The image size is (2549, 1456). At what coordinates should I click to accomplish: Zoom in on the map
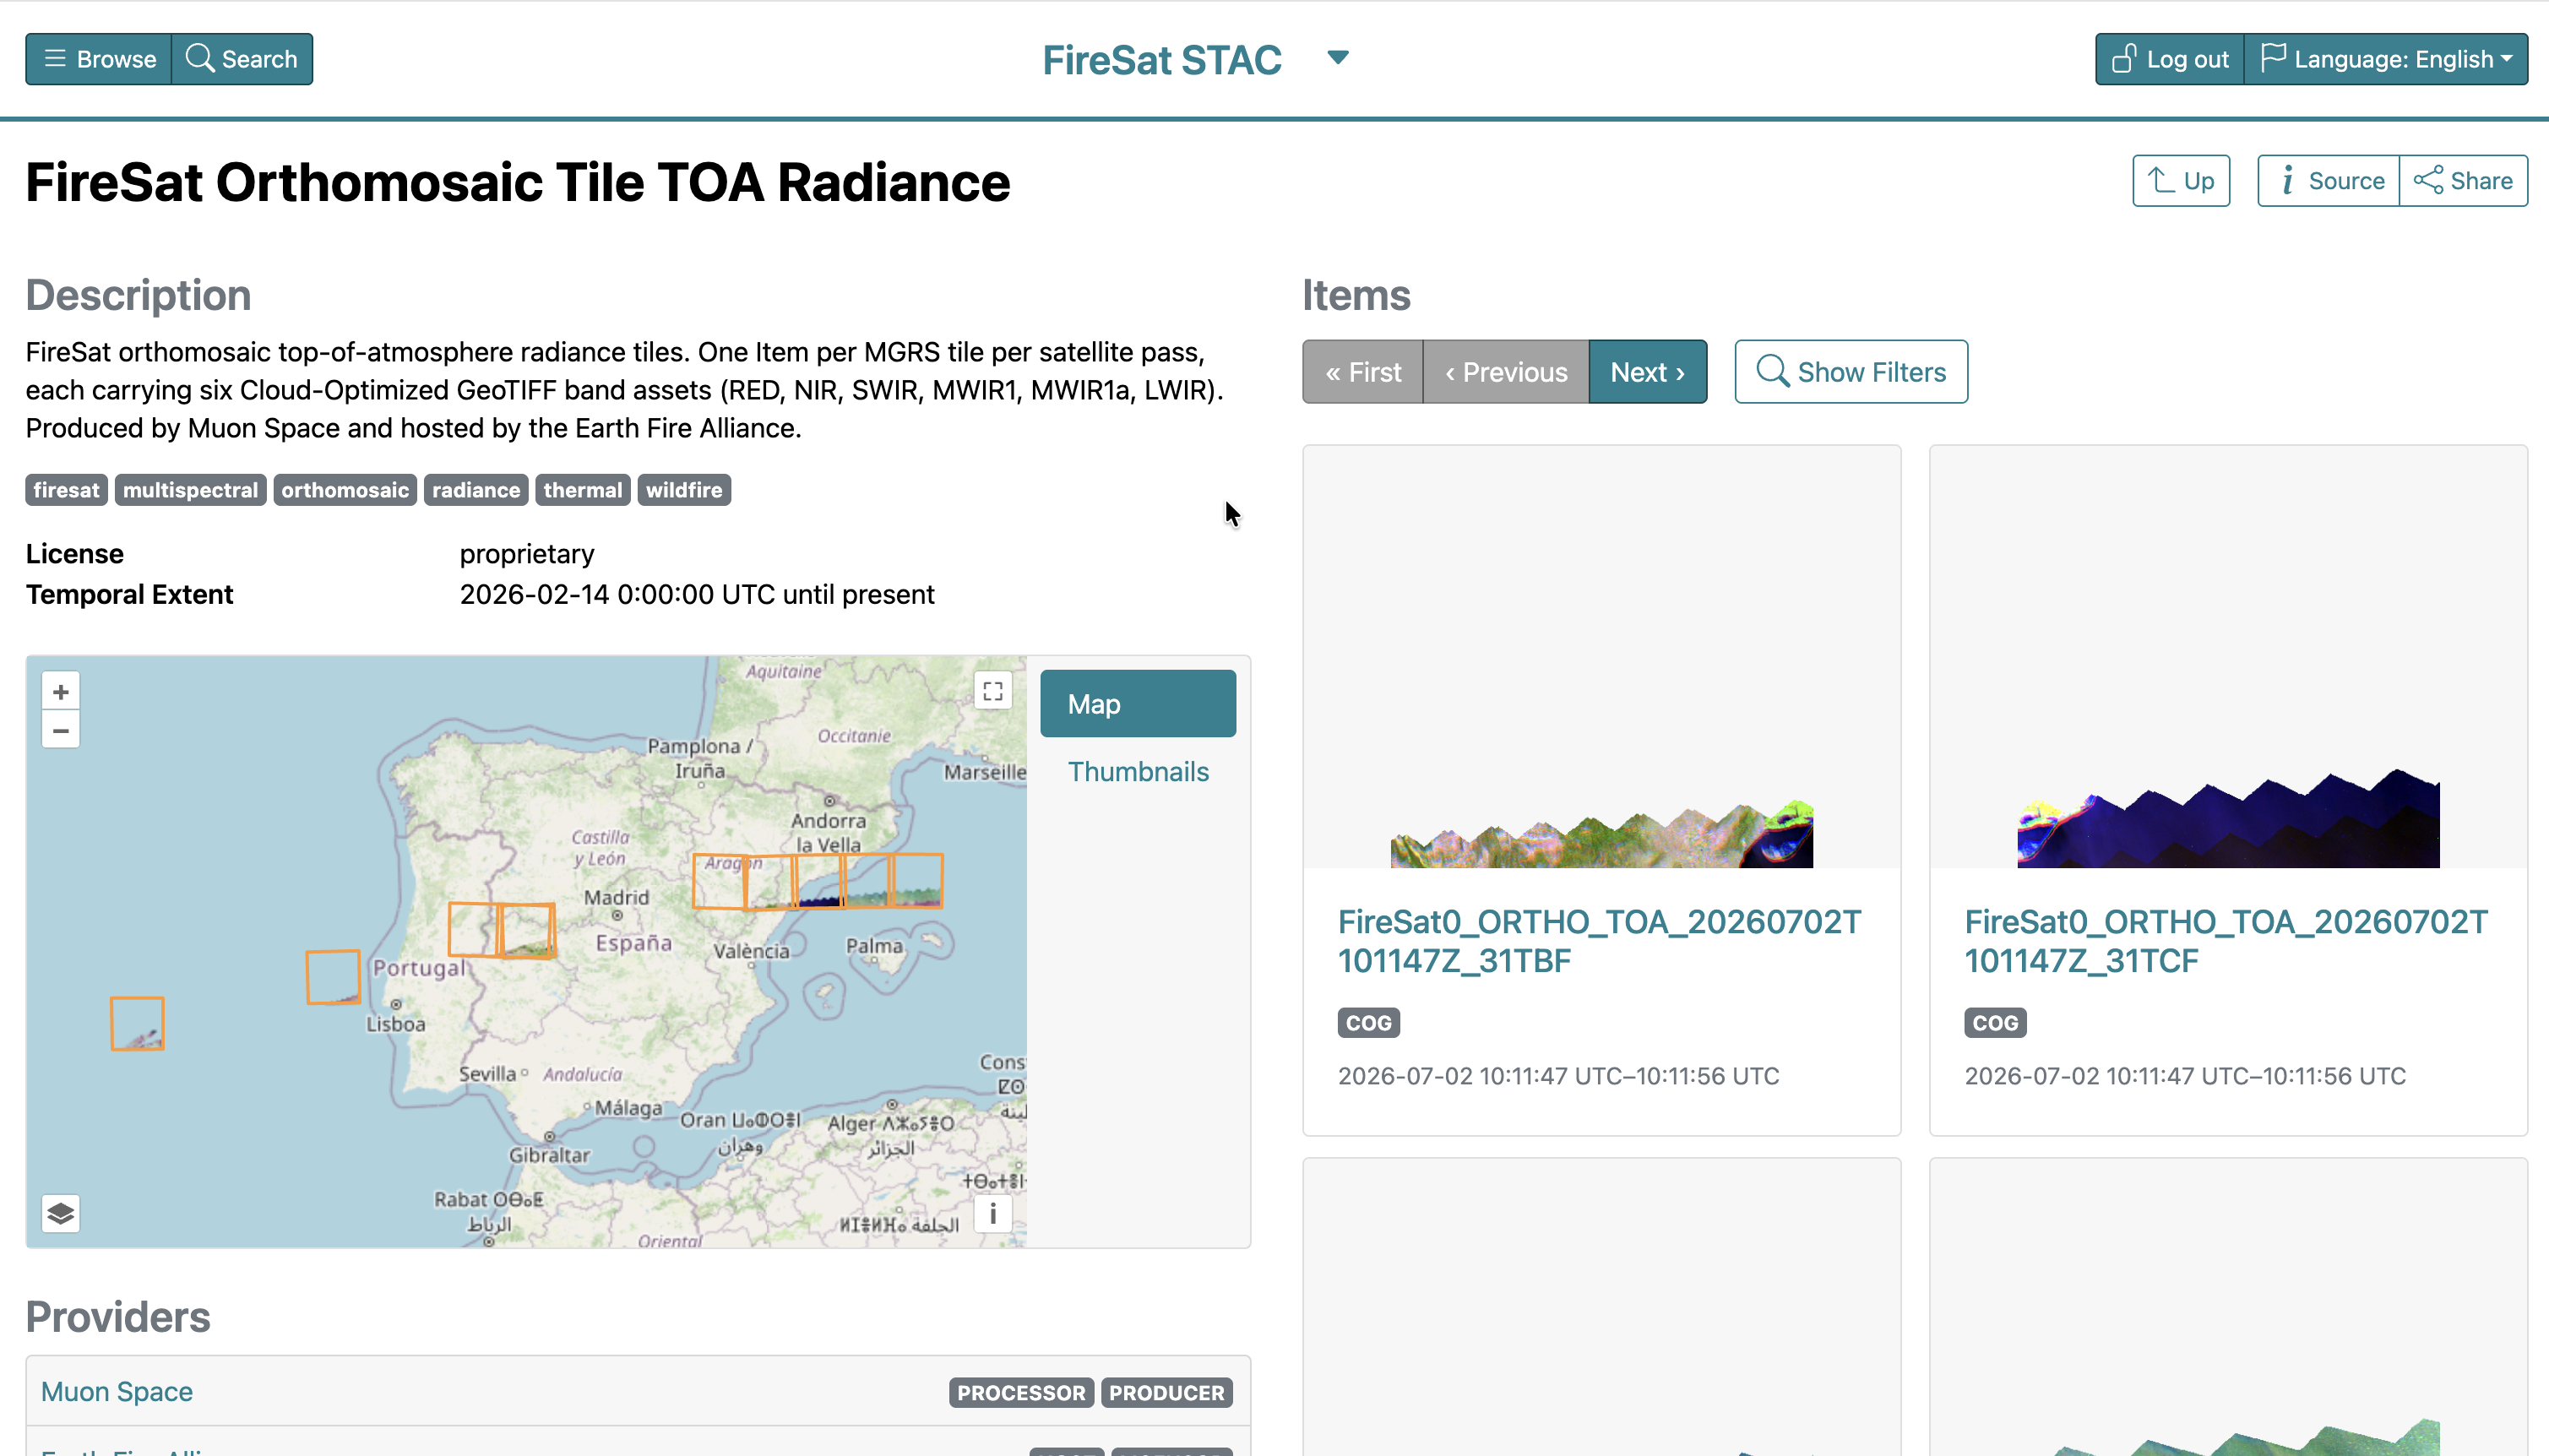[x=61, y=691]
